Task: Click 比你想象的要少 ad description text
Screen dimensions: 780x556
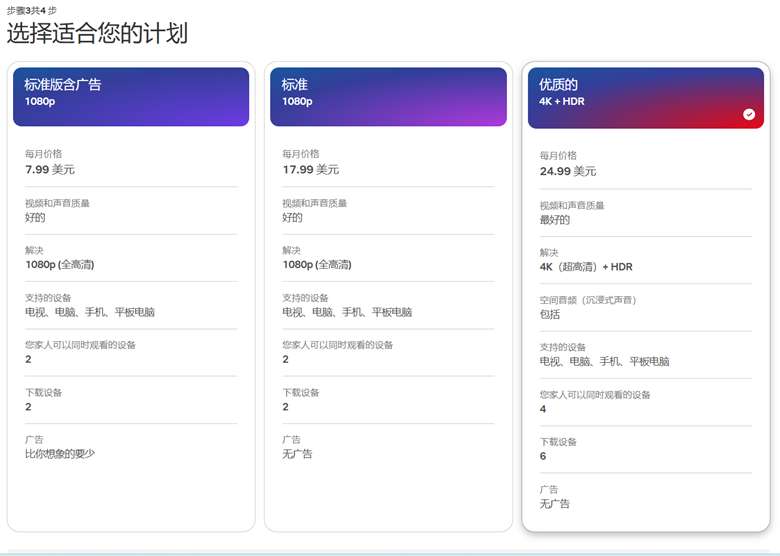Action: [60, 454]
